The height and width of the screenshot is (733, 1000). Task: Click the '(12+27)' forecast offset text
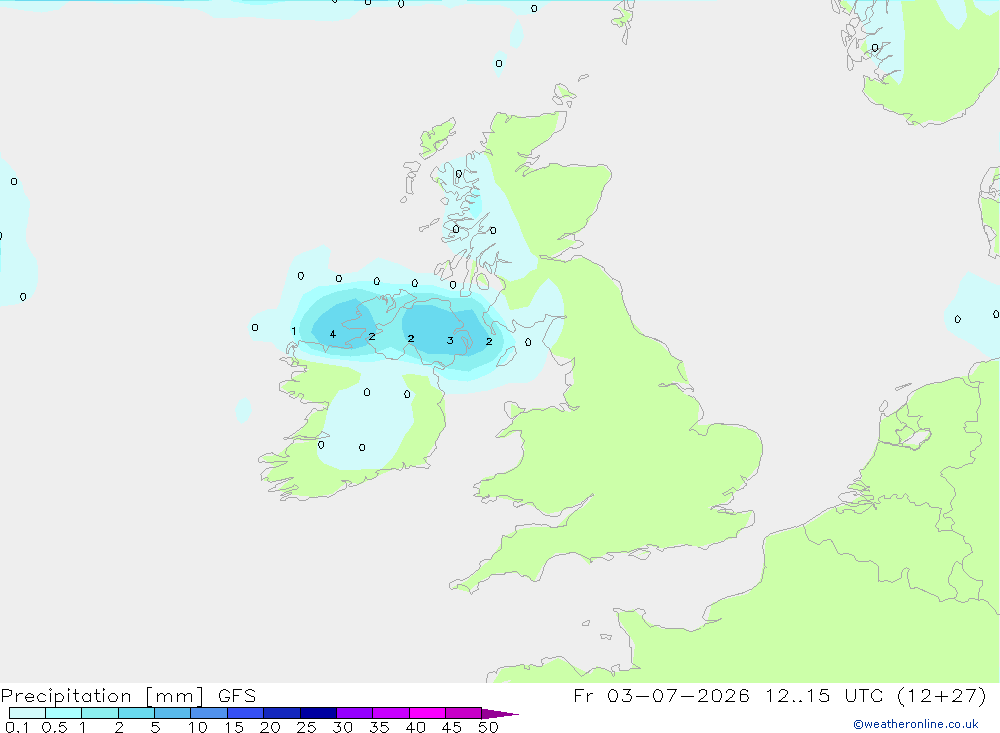pos(941,695)
